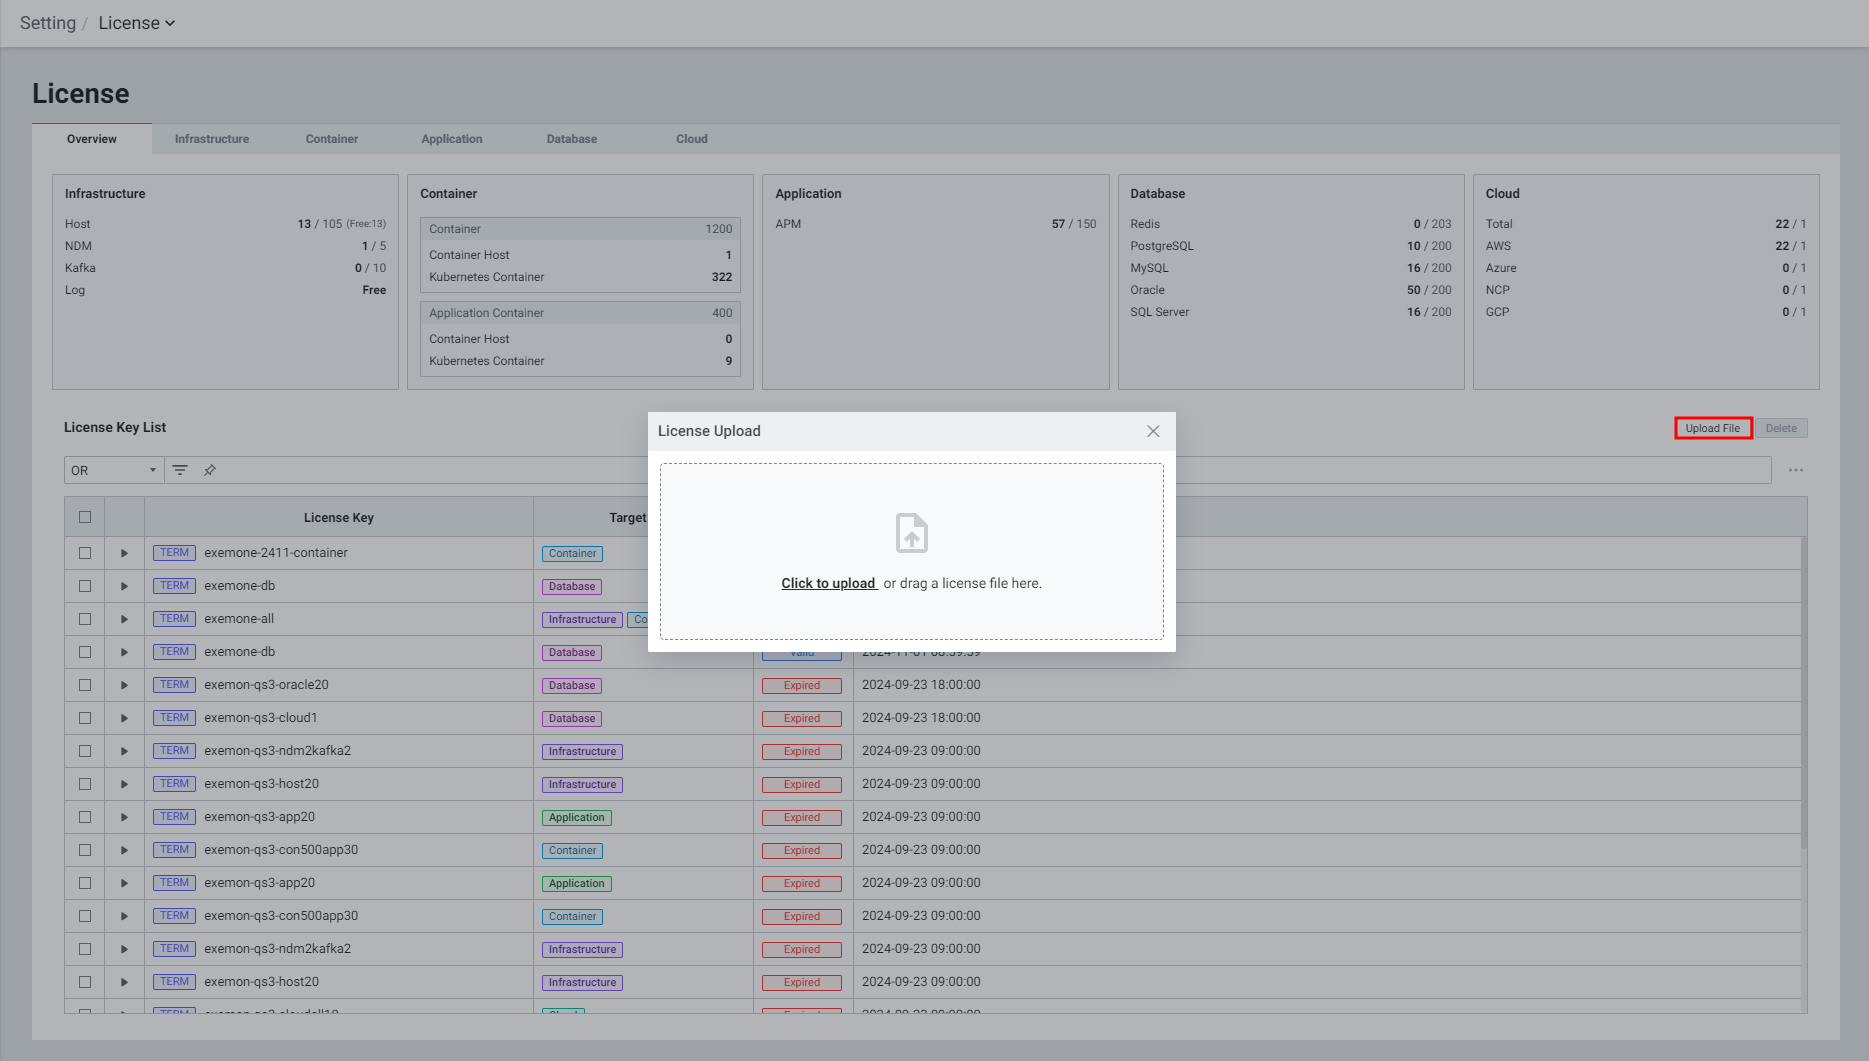
Task: Click the file upload icon in dropzone
Action: tap(911, 533)
